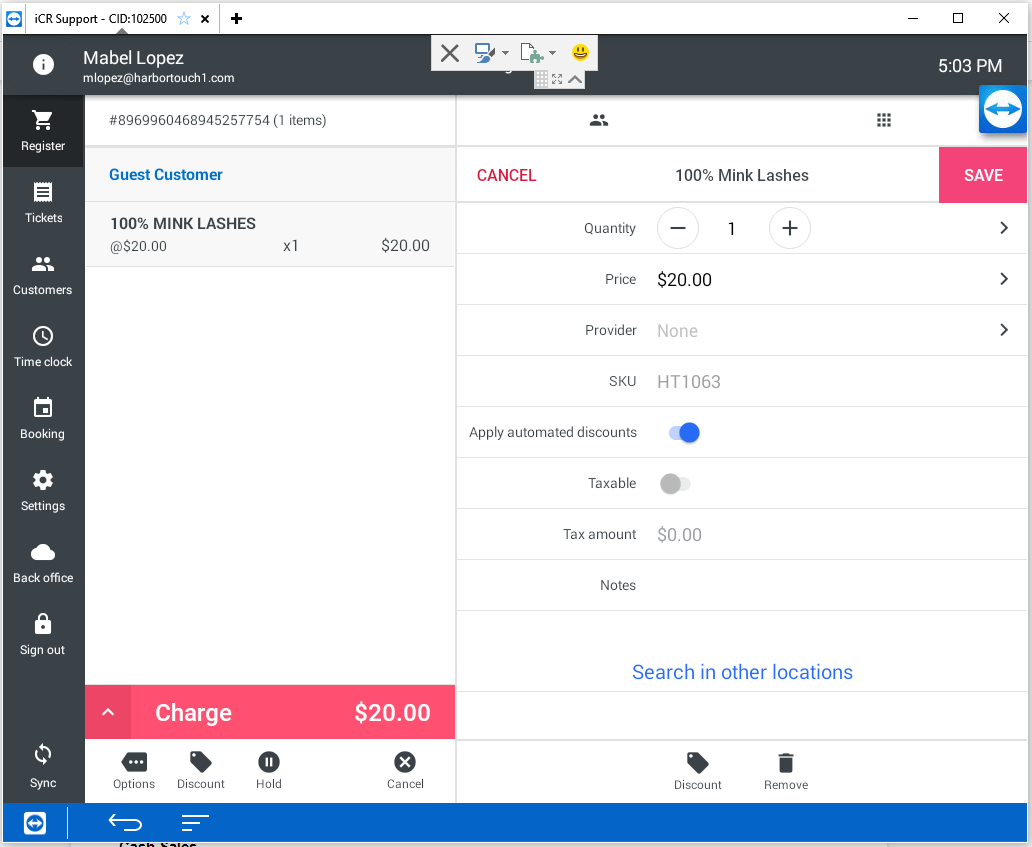This screenshot has width=1032, height=847.
Task: Increase quantity with the plus button
Action: [x=789, y=229]
